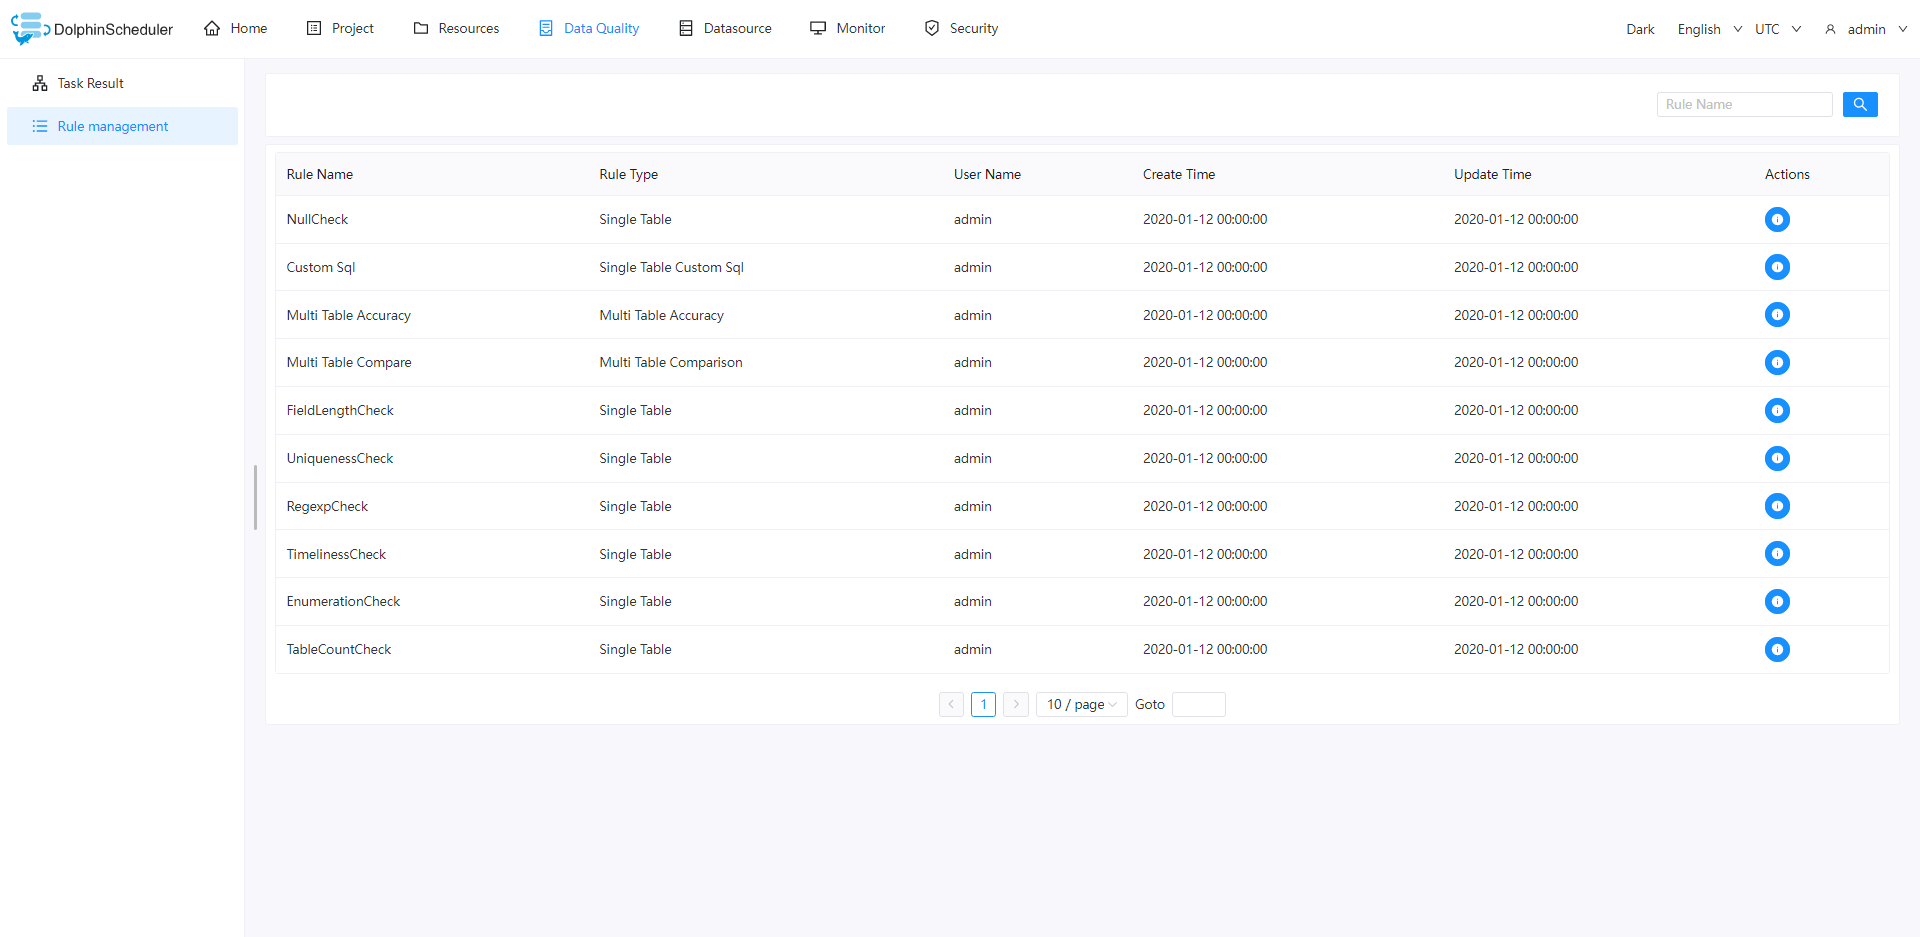1920x937 pixels.
Task: View details of the TableCountCheck rule
Action: (x=1777, y=649)
